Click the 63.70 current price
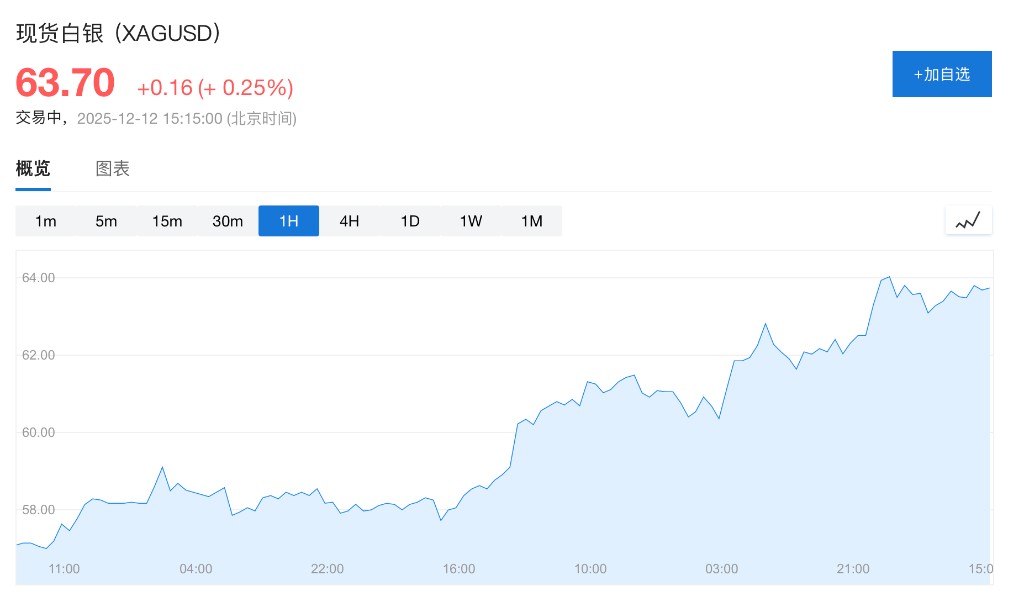 65,83
